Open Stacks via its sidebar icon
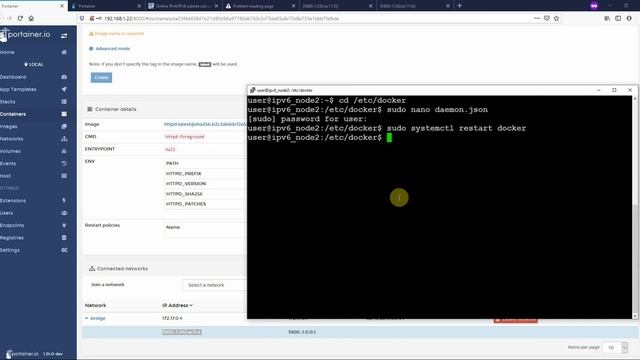640x360 pixels. (64, 102)
